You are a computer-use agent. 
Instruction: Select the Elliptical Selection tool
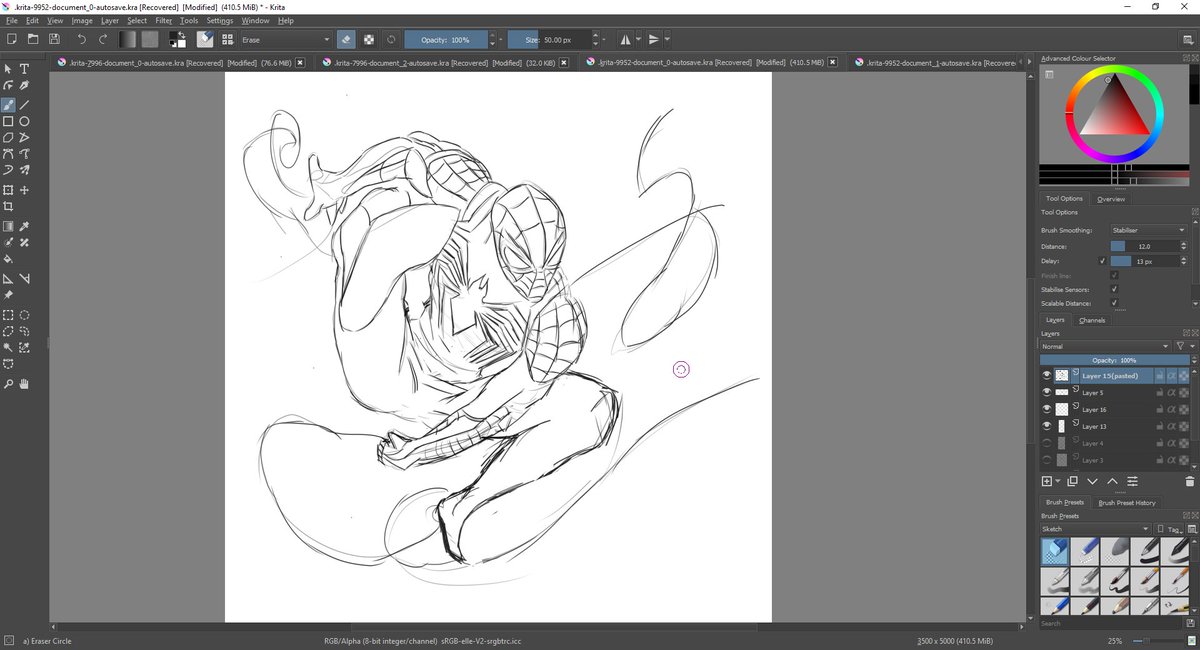pyautogui.click(x=24, y=314)
